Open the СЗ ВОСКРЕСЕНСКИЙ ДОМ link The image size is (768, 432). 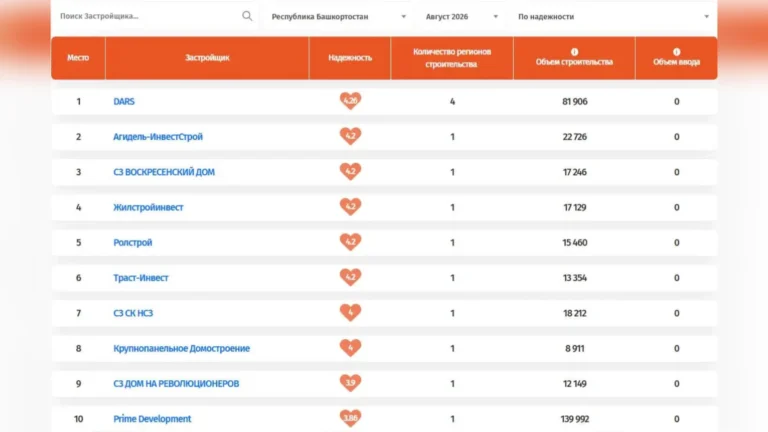pos(164,172)
